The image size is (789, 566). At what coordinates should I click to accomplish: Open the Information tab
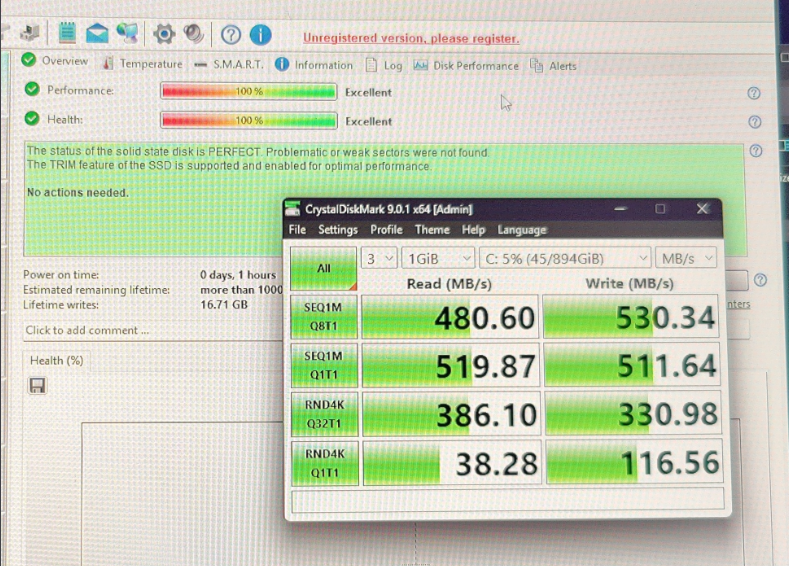point(314,65)
